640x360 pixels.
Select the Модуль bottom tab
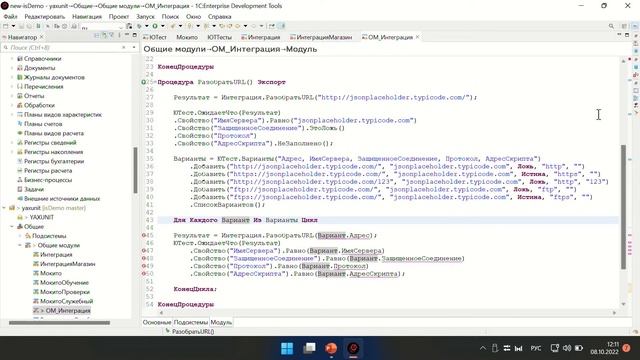tap(221, 322)
